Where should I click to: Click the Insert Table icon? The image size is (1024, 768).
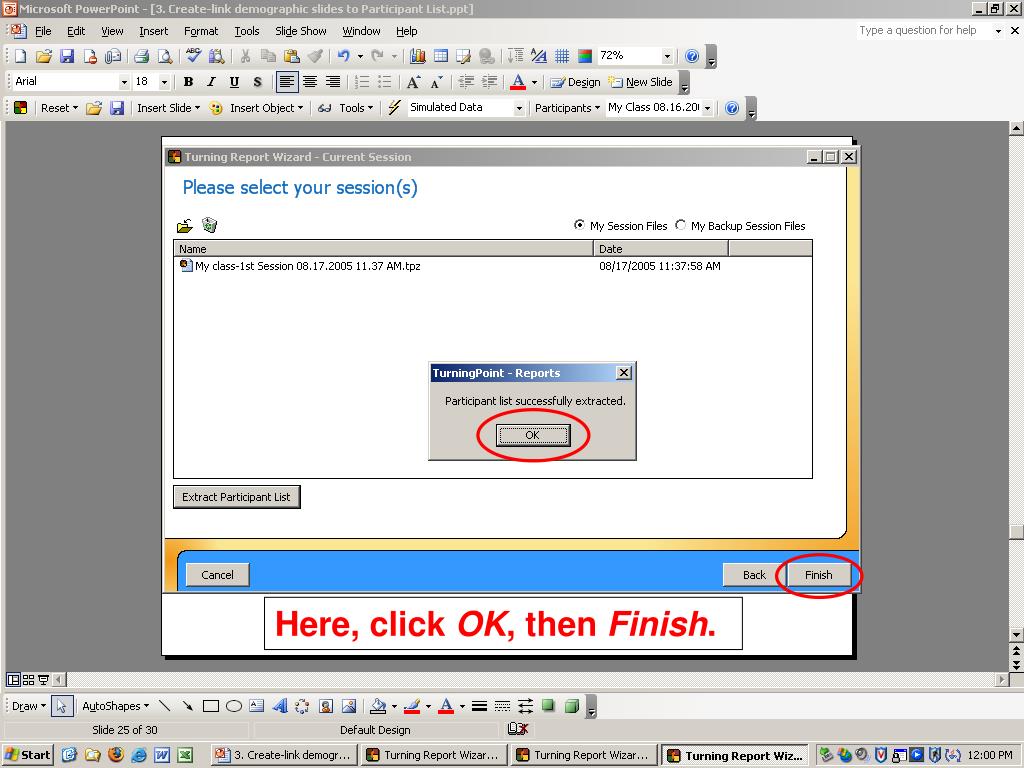tap(441, 56)
